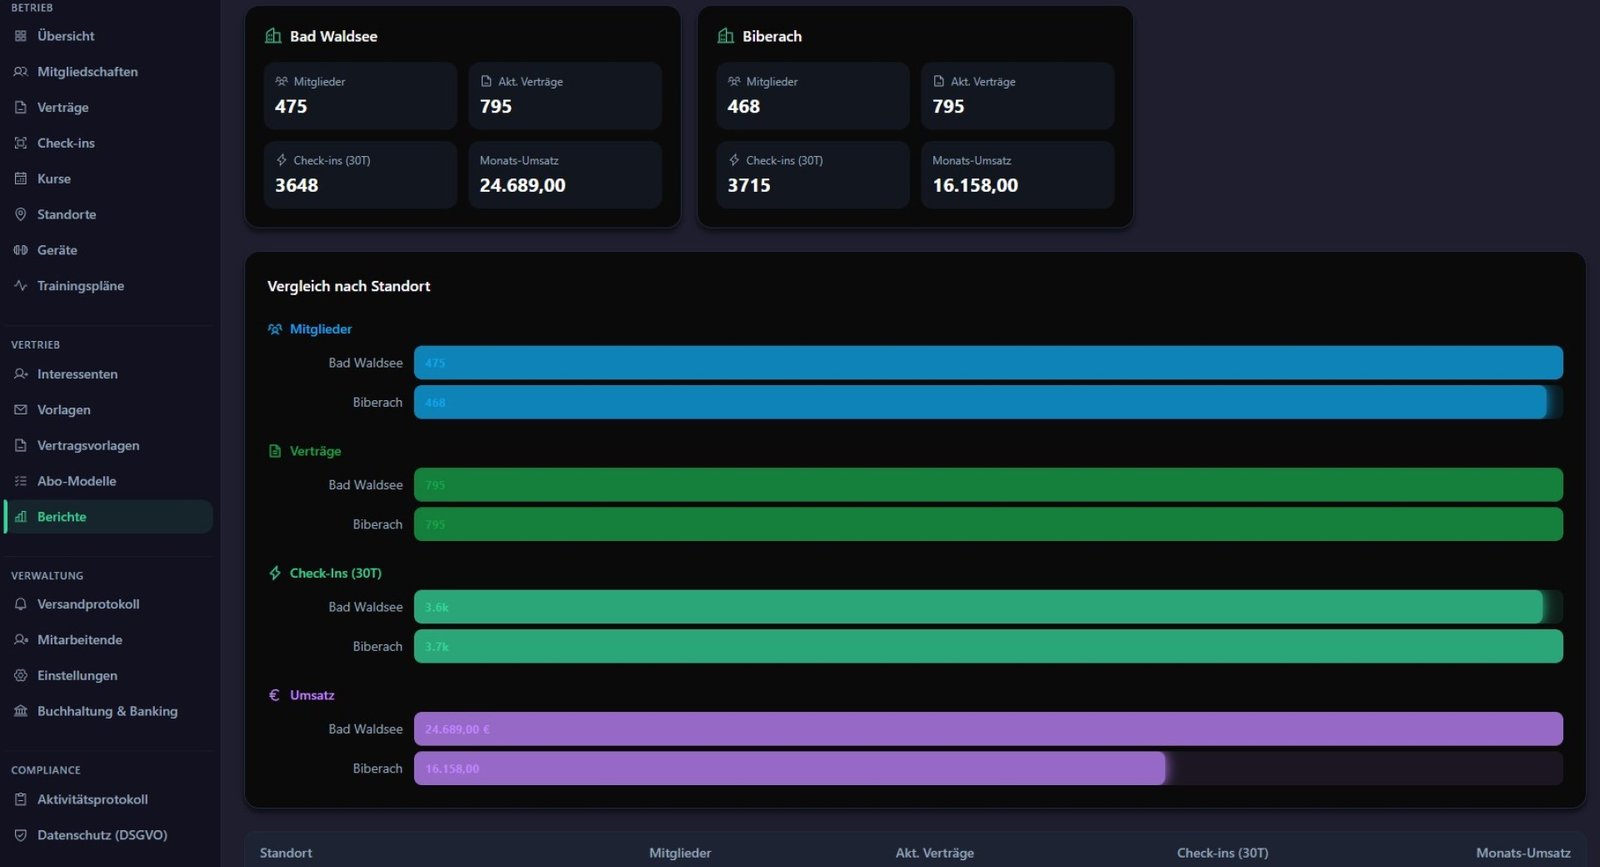
Task: Click the Mitarbeitende user icon
Action: (20, 640)
